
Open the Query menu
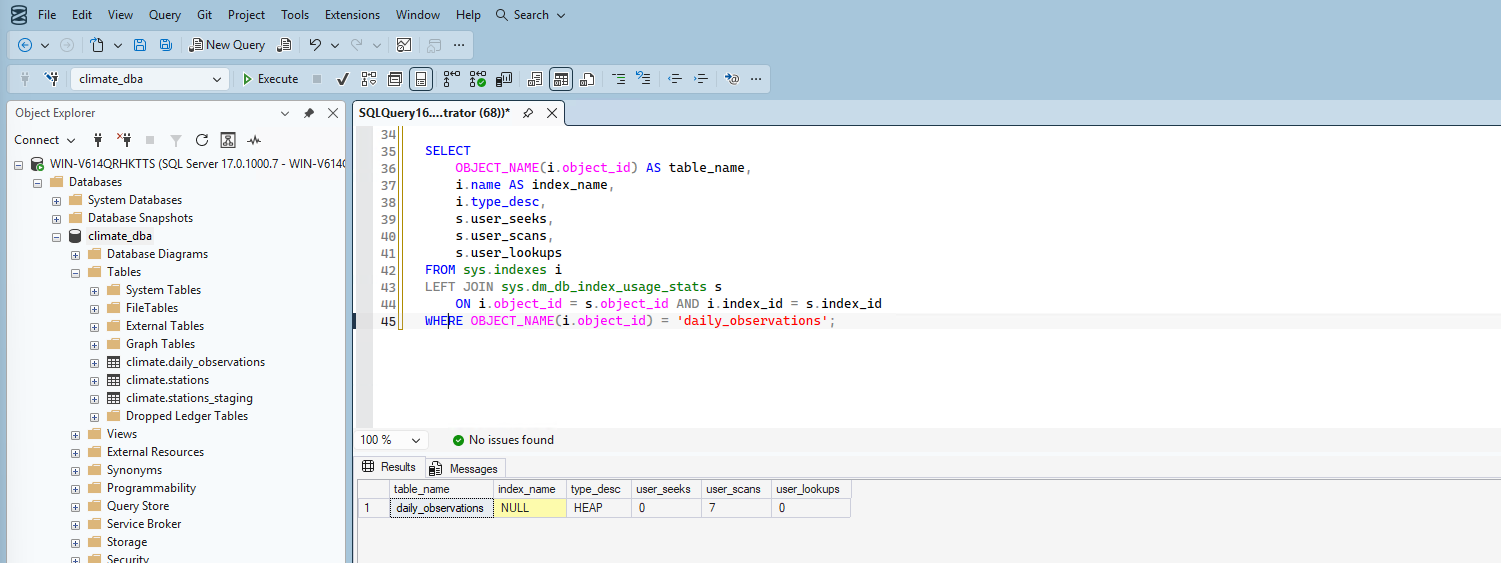click(x=165, y=15)
